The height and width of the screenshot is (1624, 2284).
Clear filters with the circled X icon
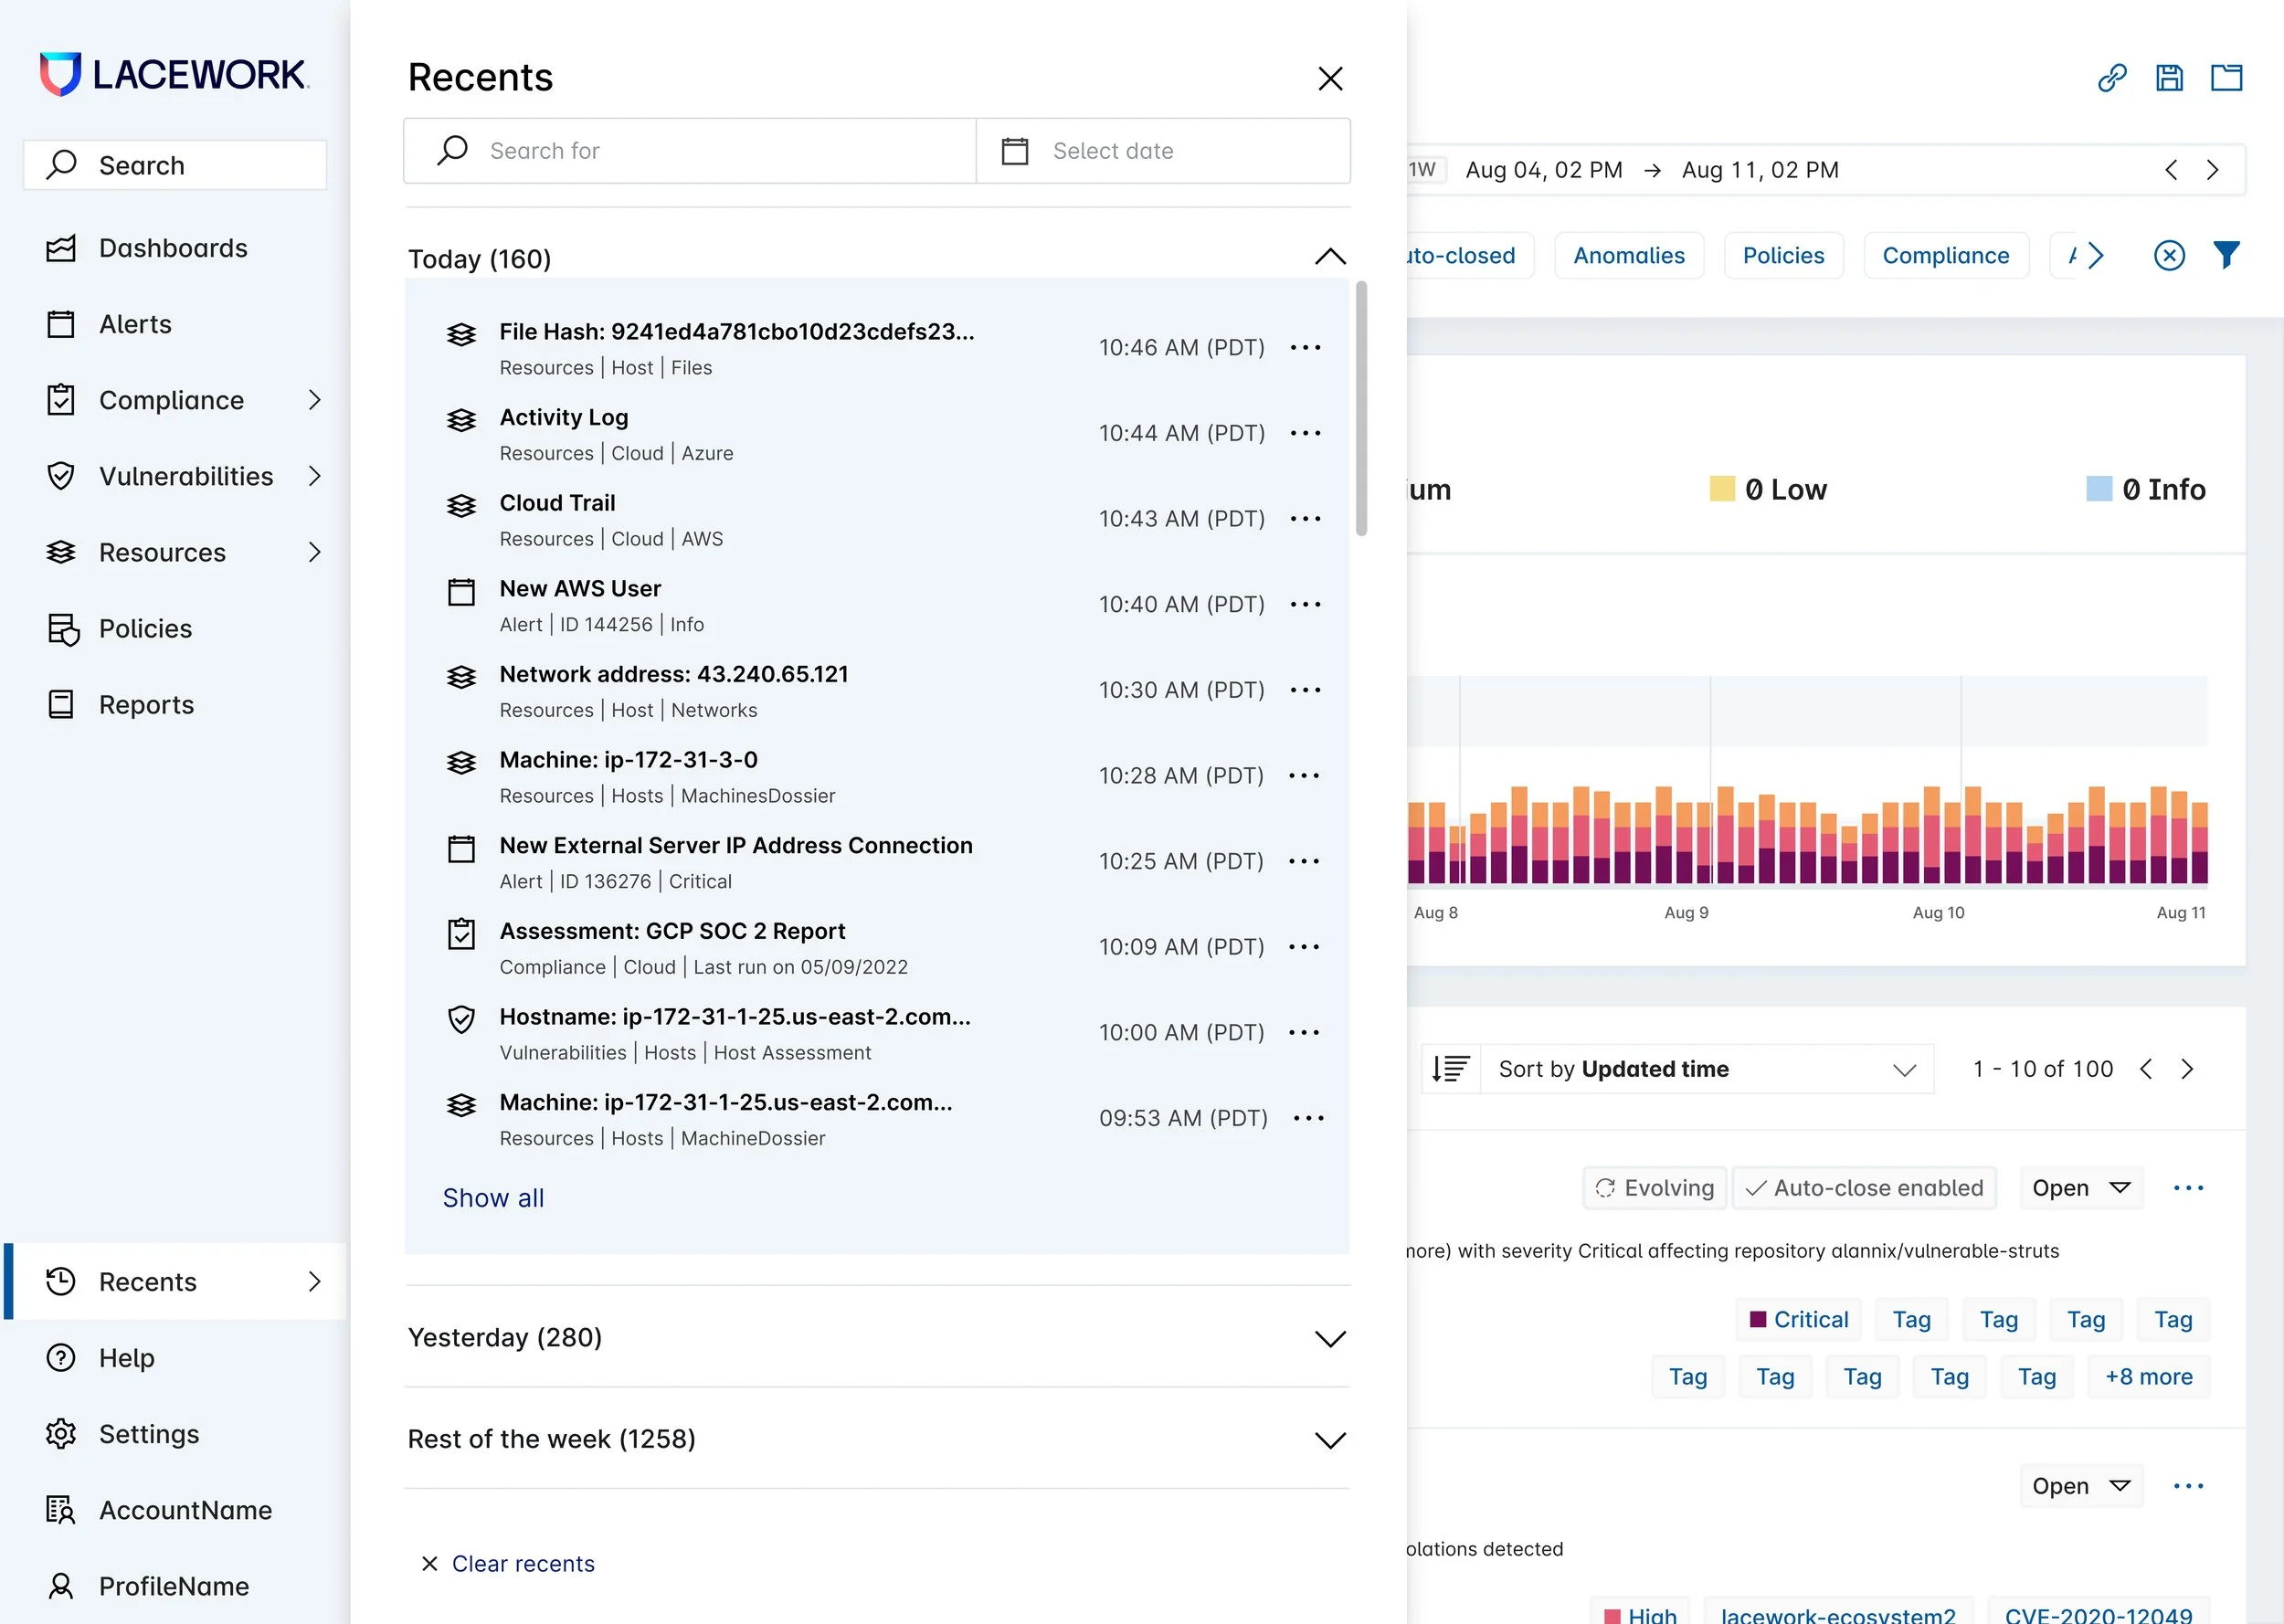[2168, 256]
